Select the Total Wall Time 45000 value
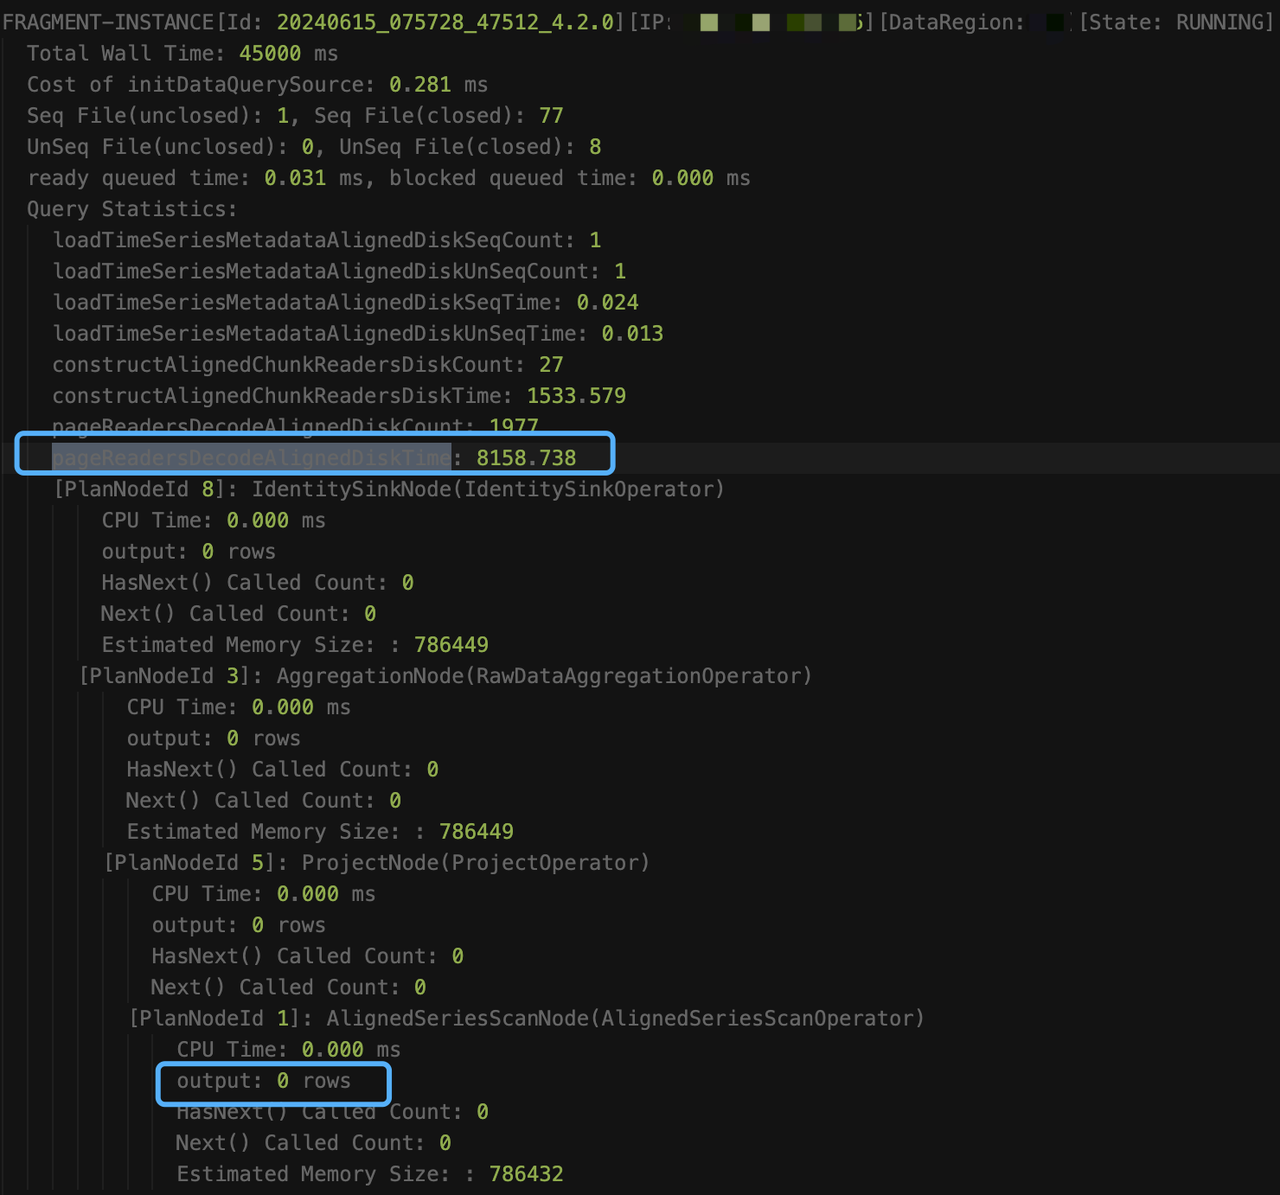This screenshot has height=1195, width=1280. tap(270, 53)
